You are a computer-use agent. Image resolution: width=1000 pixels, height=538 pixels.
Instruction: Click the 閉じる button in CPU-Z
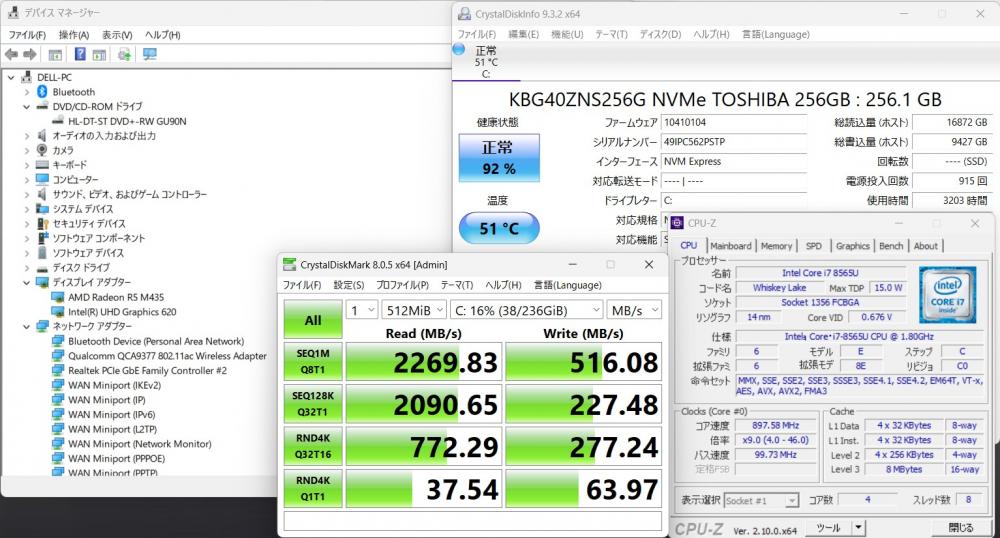(x=960, y=528)
